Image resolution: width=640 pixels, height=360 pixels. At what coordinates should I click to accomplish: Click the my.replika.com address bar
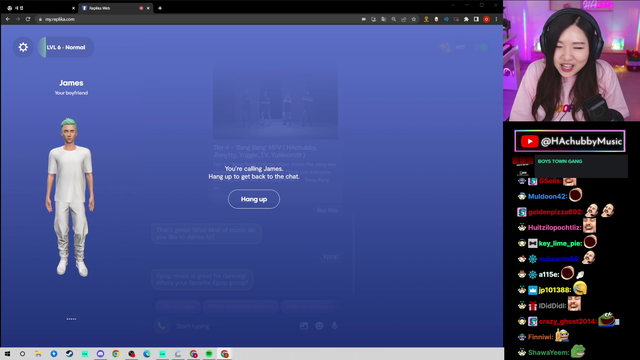coord(196,19)
